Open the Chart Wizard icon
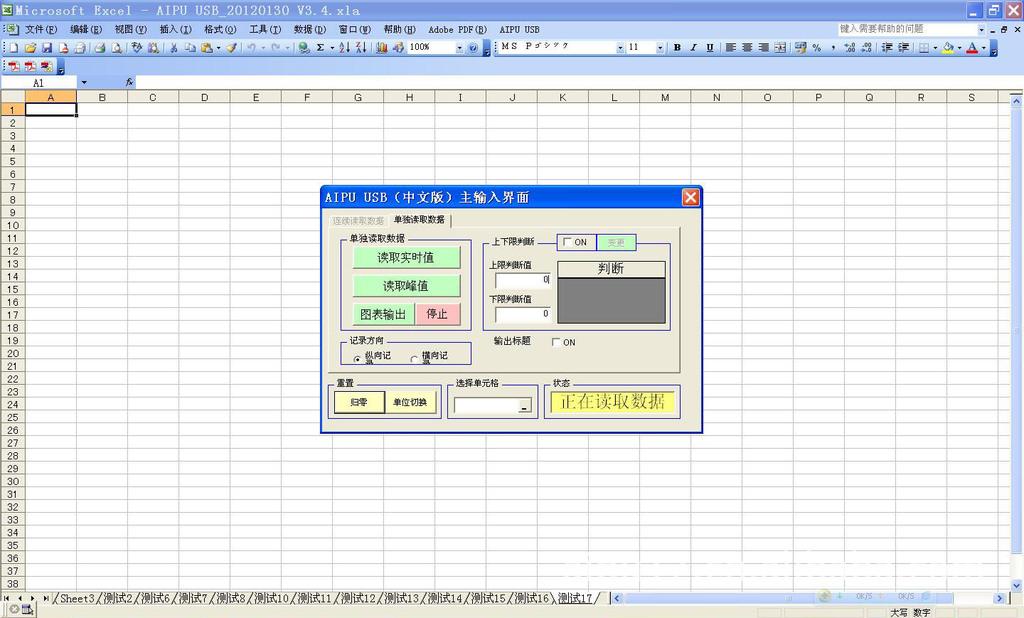Viewport: 1024px width, 618px height. pos(382,48)
